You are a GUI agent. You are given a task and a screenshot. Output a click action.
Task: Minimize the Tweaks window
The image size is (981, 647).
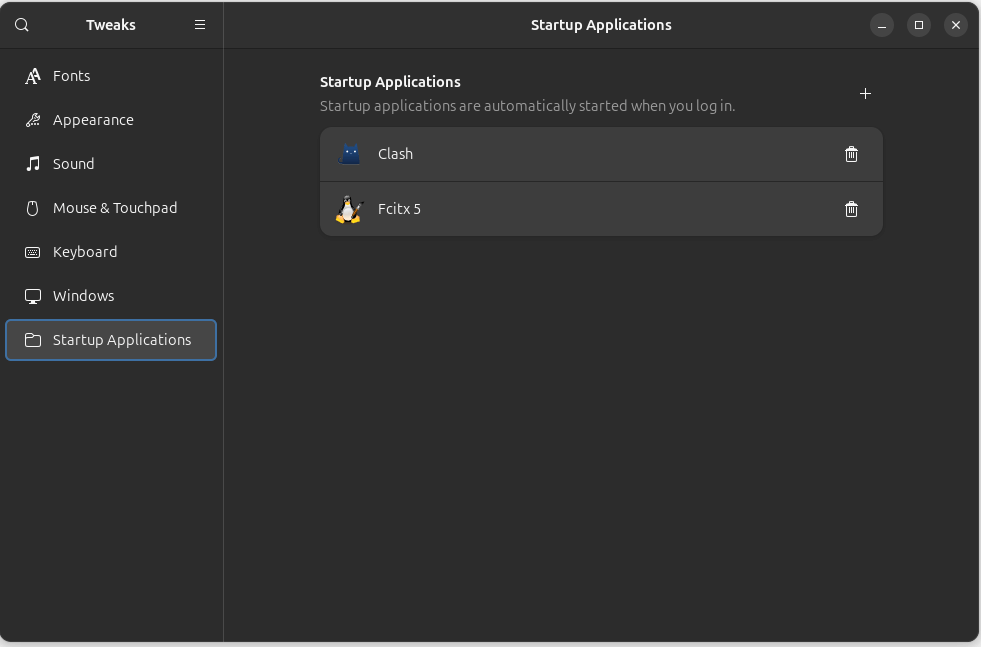click(x=881, y=25)
